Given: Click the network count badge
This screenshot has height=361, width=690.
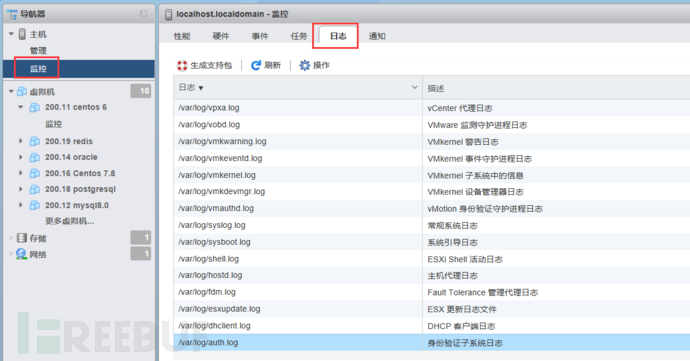Looking at the screenshot, I should tap(141, 254).
